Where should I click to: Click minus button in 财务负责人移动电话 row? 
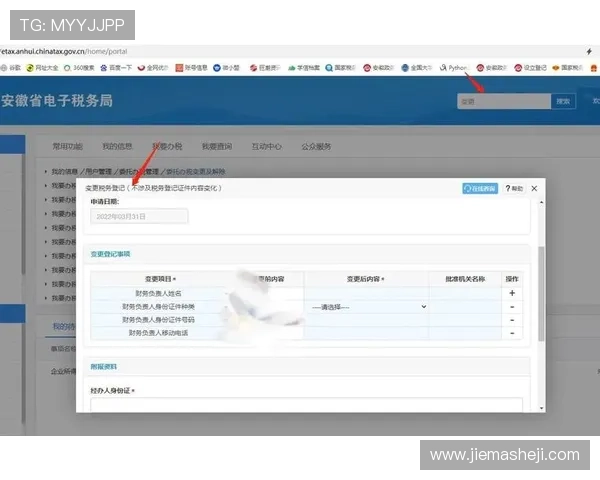(x=512, y=333)
